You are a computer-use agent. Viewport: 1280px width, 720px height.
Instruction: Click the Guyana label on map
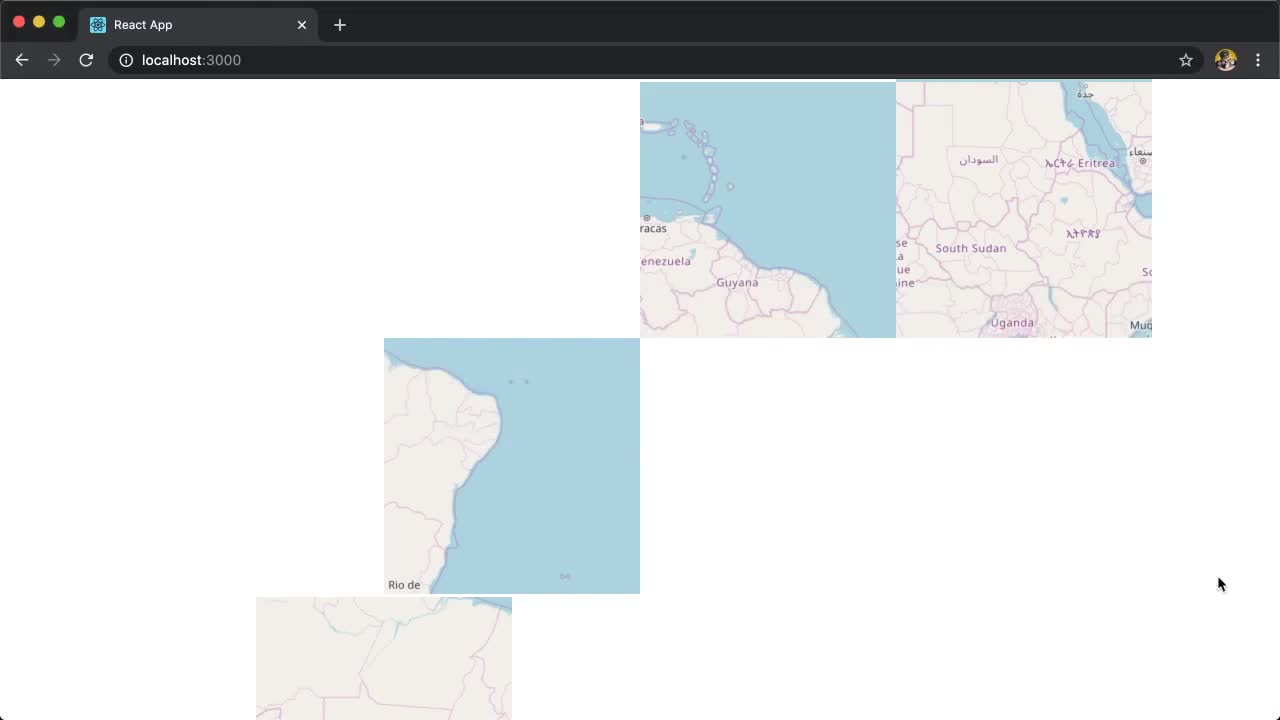[x=737, y=283]
